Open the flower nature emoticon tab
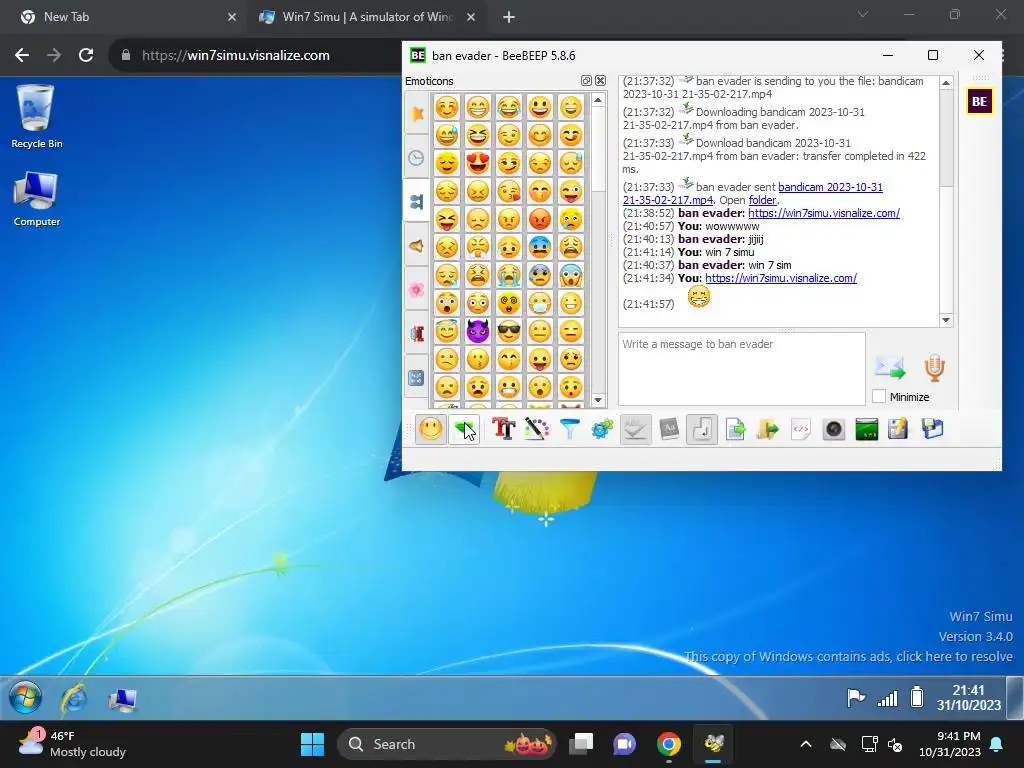The width and height of the screenshot is (1024, 768). pos(417,289)
